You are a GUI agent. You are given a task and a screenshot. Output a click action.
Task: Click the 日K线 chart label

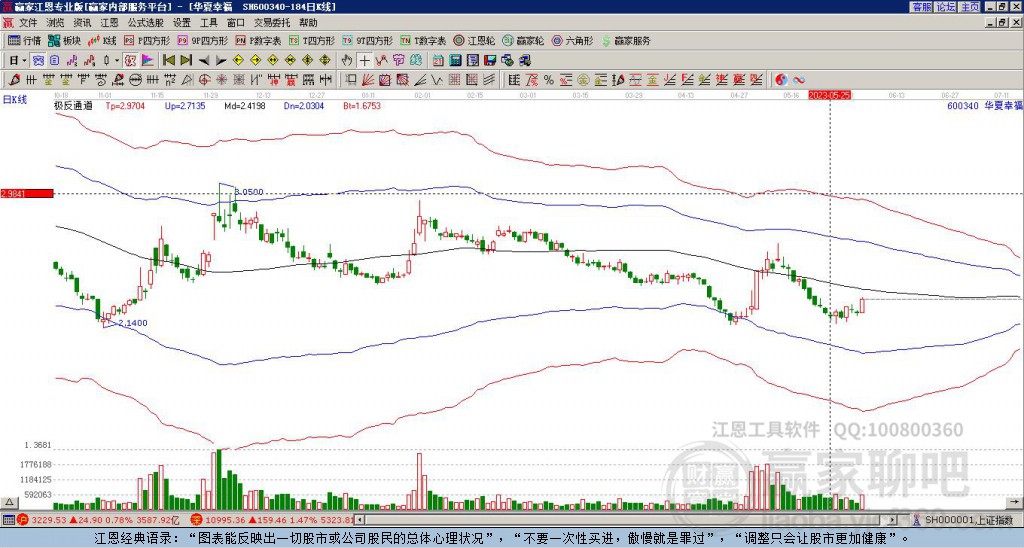point(14,100)
